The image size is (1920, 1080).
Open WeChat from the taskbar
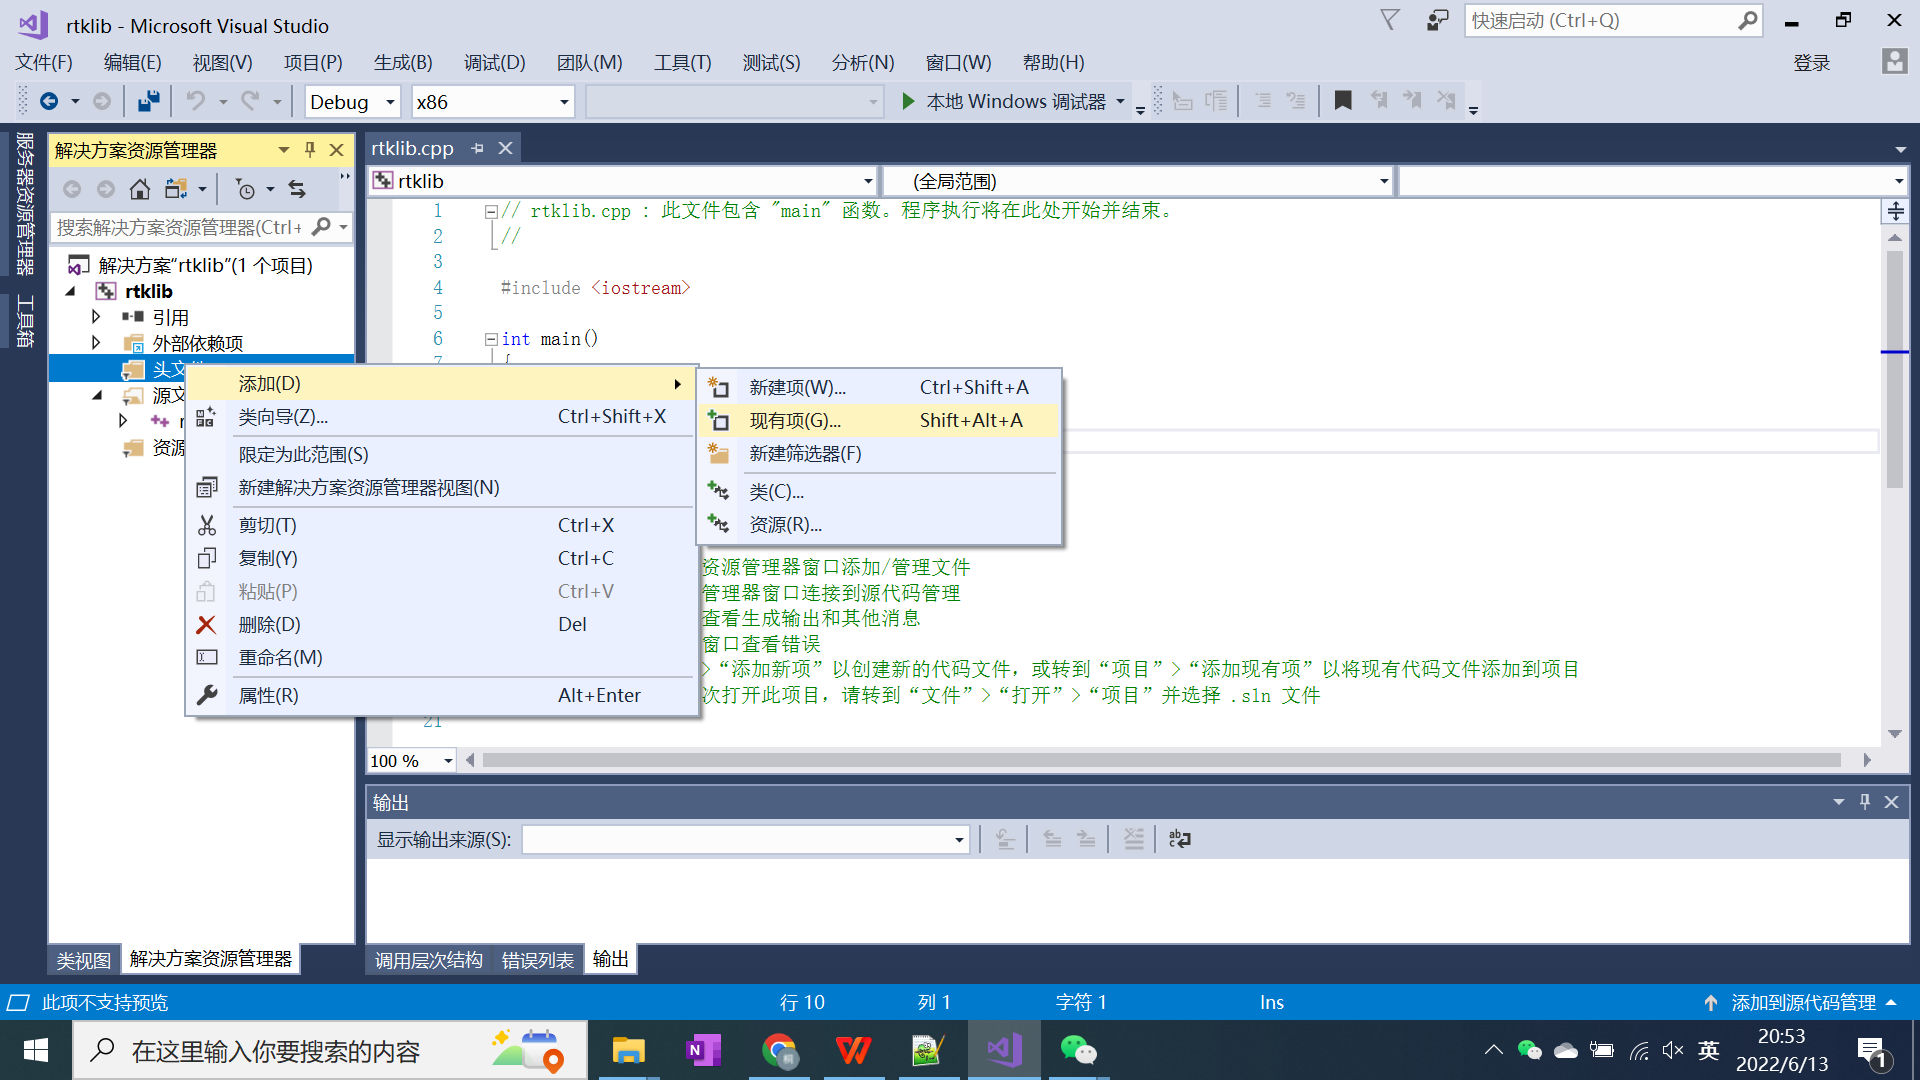(1078, 1050)
